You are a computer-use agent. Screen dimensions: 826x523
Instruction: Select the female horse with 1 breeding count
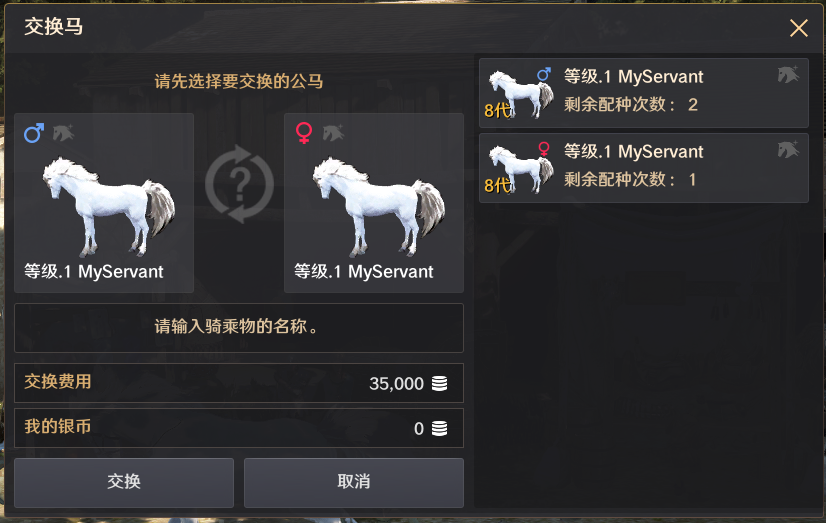[x=644, y=168]
